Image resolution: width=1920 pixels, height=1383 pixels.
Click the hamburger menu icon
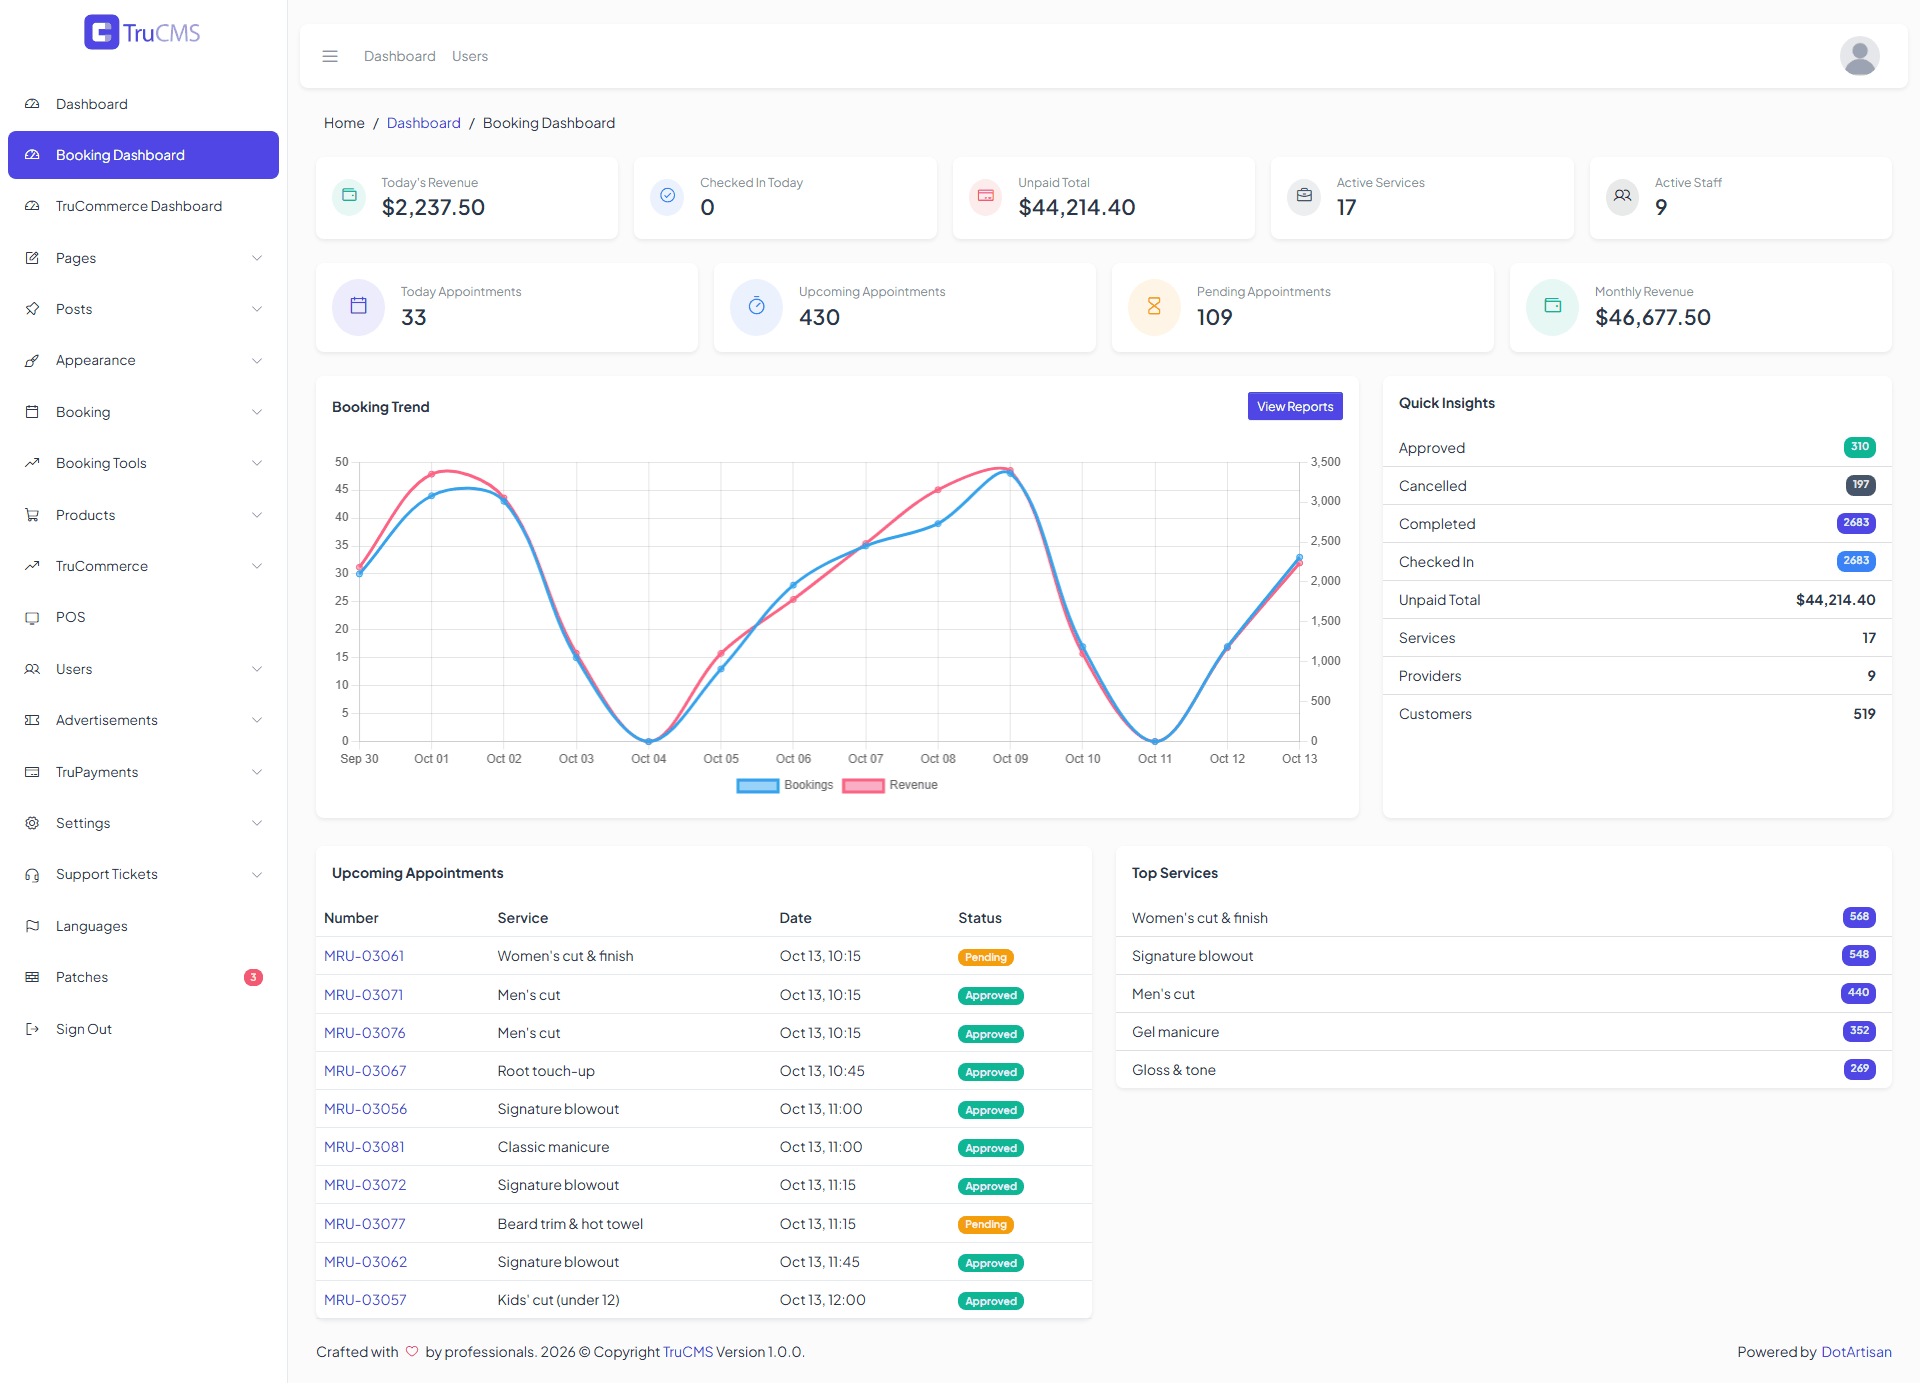(x=330, y=56)
